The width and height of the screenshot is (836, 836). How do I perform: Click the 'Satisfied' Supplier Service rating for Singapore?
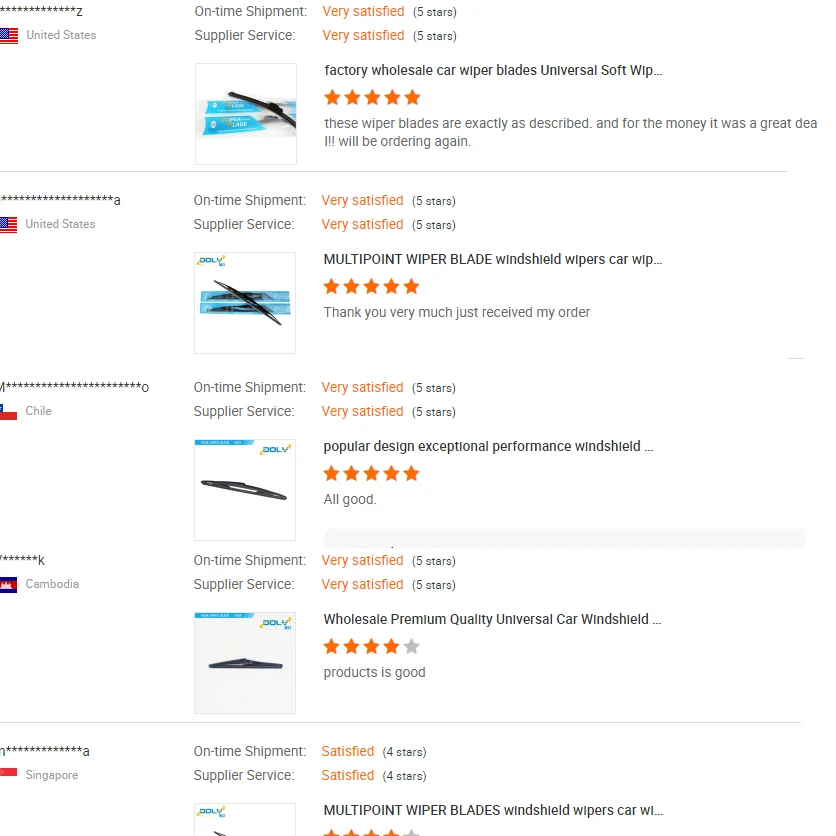point(348,775)
